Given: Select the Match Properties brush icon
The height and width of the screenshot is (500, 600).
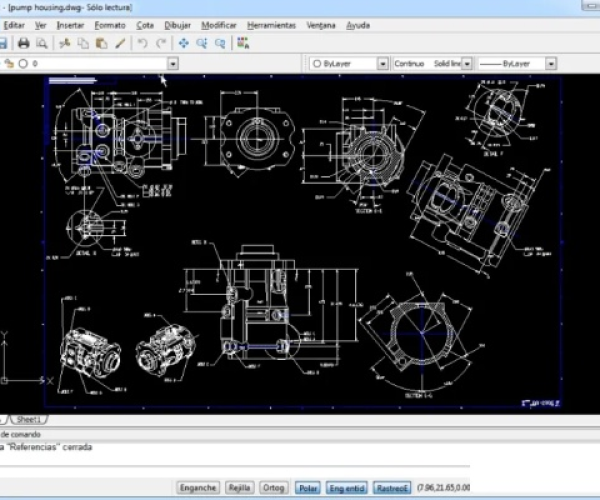Looking at the screenshot, I should coord(120,43).
